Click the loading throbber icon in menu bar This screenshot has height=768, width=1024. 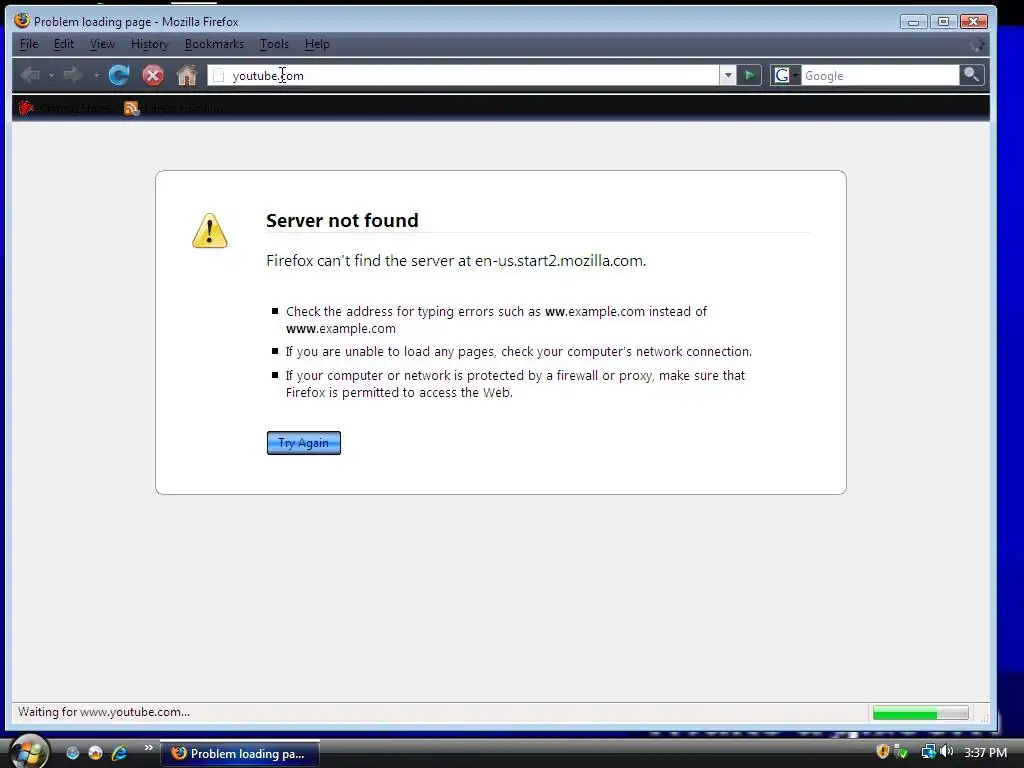pos(977,45)
